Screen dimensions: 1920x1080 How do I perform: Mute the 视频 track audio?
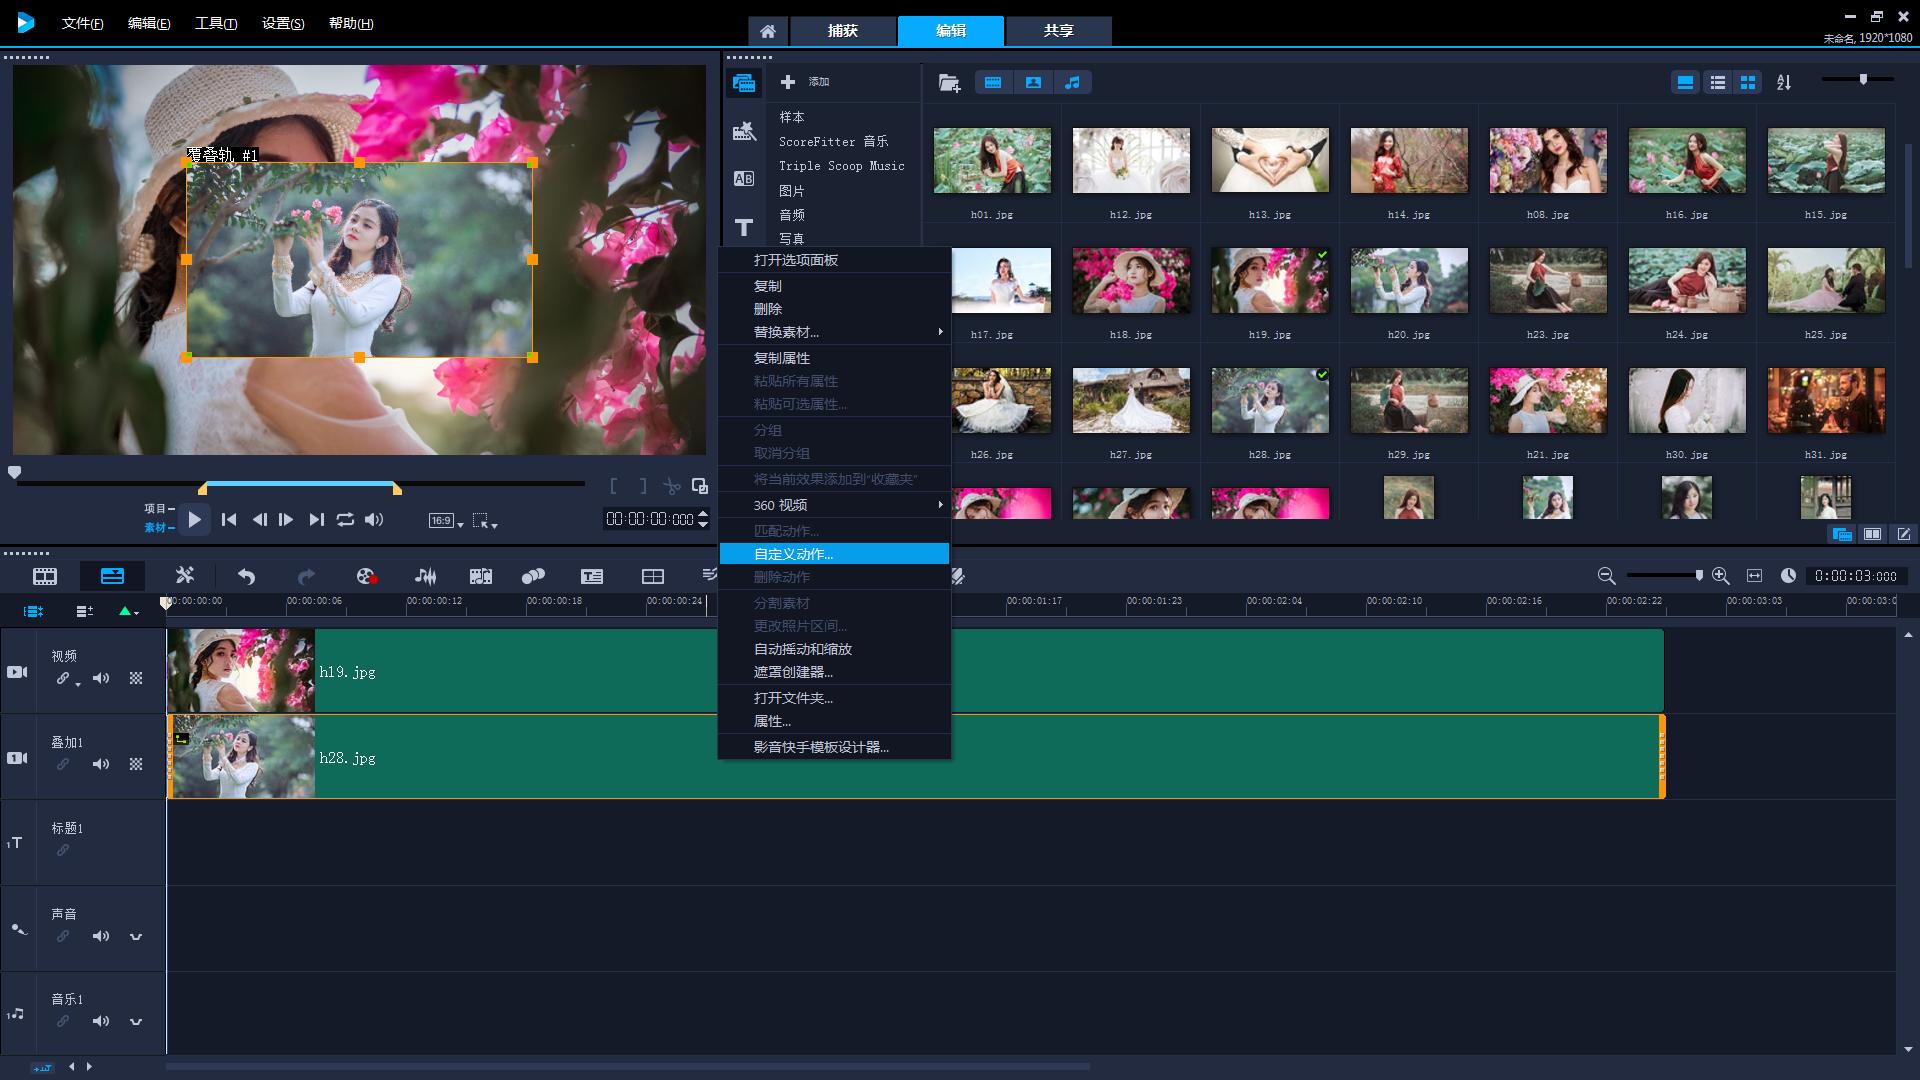[101, 678]
